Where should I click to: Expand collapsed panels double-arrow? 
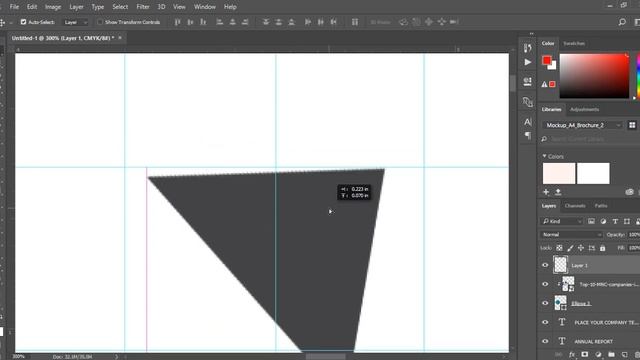pos(531,34)
